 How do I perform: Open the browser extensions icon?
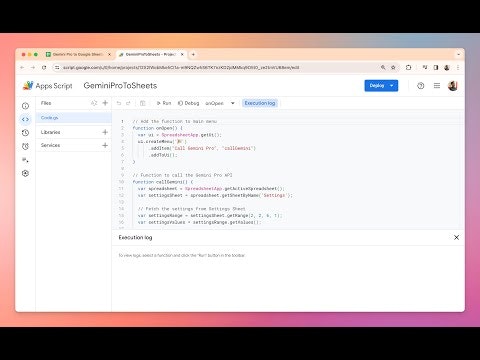coord(409,68)
